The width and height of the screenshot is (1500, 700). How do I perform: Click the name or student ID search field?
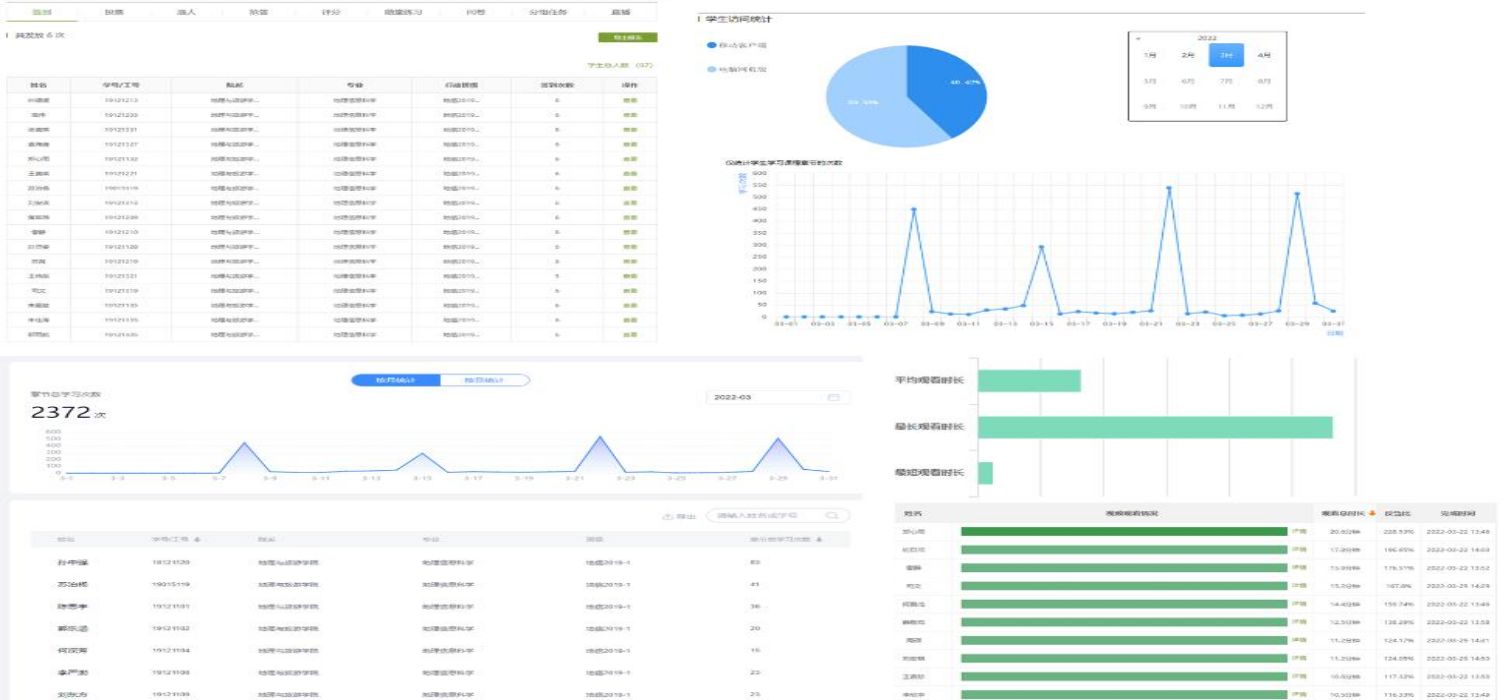[765, 516]
